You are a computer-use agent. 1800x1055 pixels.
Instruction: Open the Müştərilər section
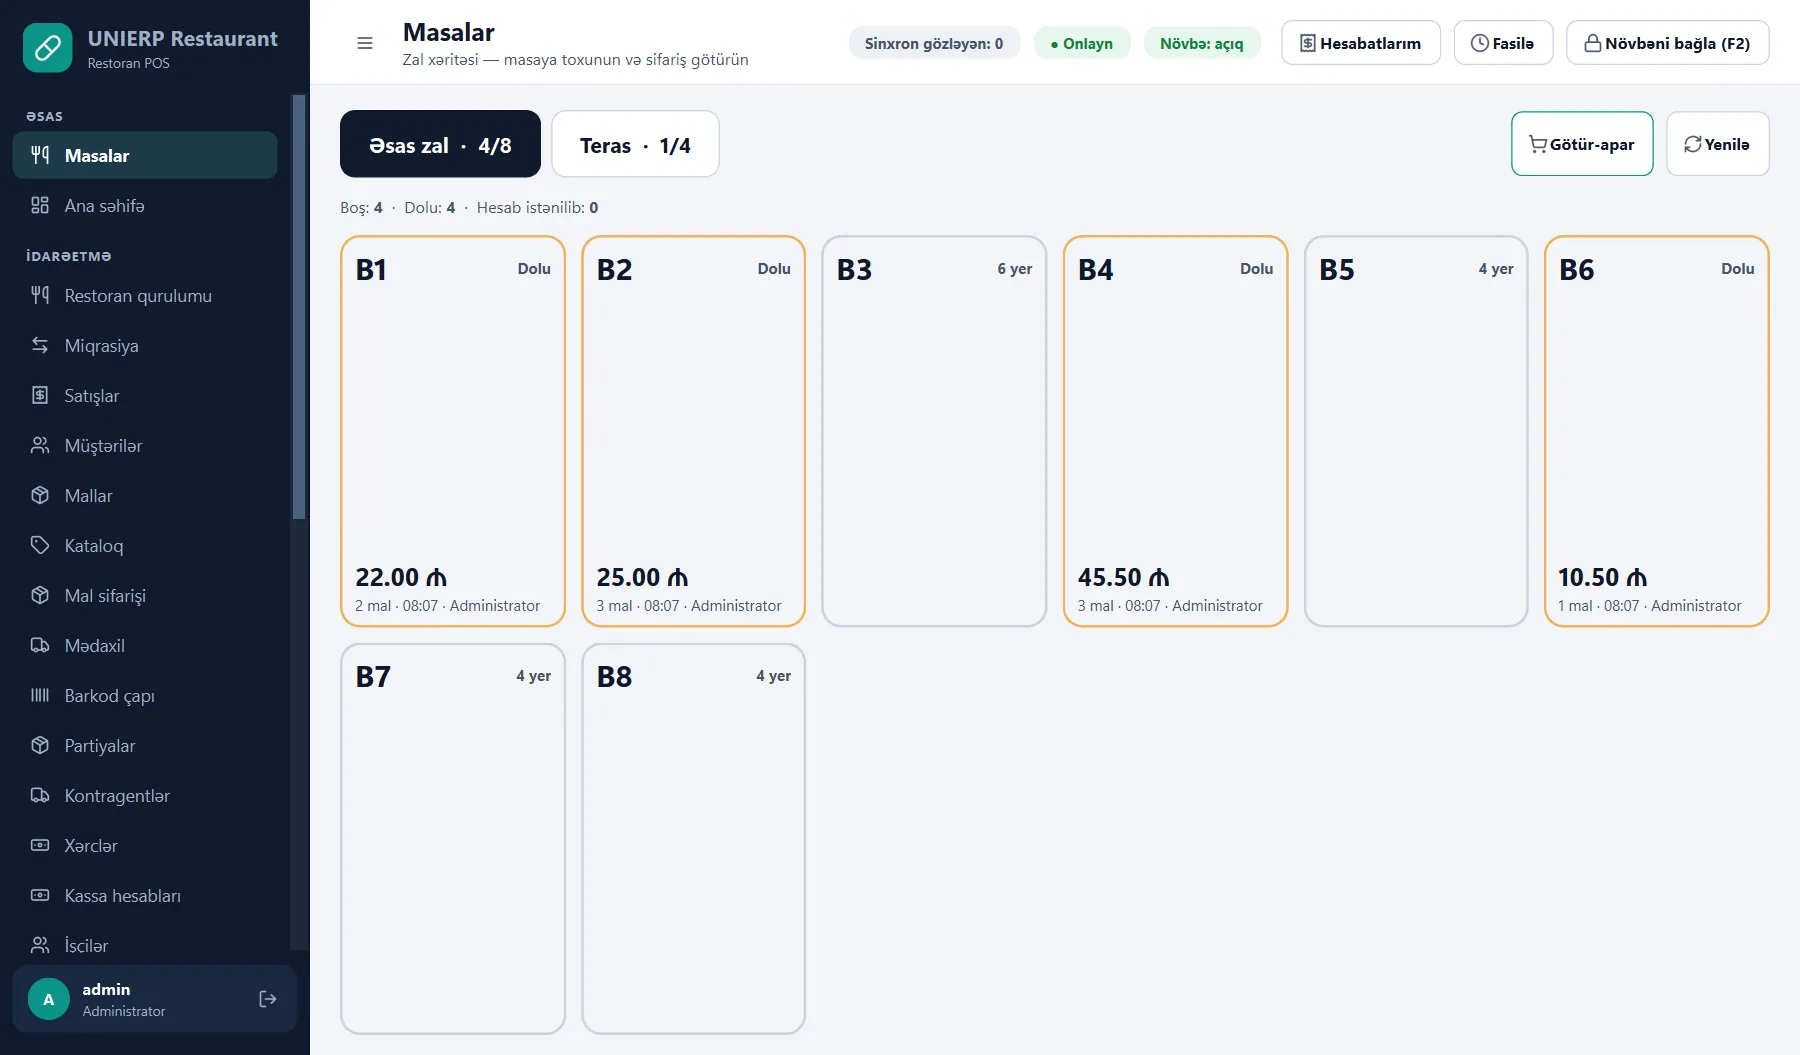pyautogui.click(x=145, y=446)
